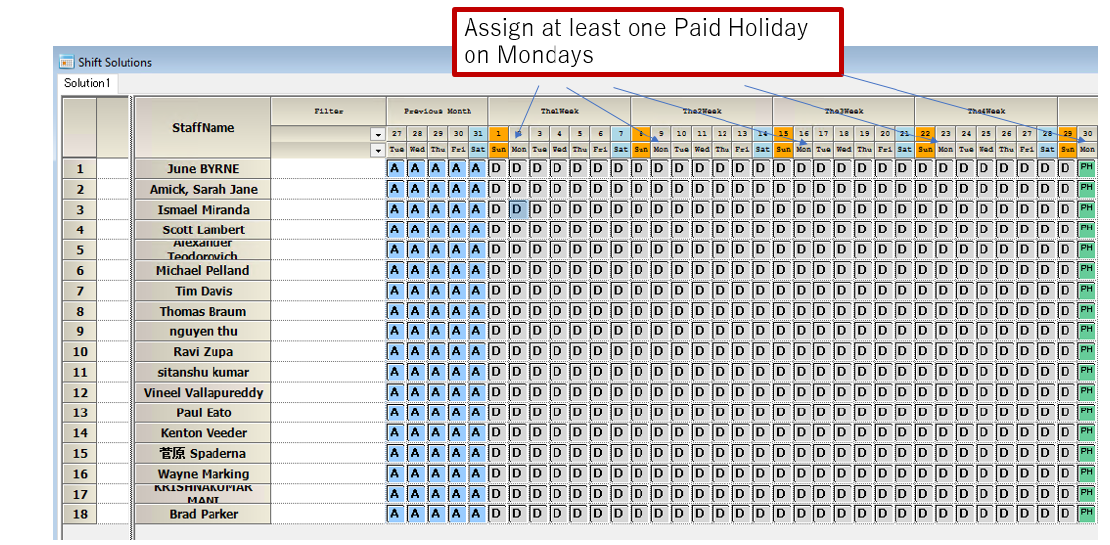Select Alexander Teodorovich staff name
The width and height of the screenshot is (1110, 545).
(x=203, y=250)
